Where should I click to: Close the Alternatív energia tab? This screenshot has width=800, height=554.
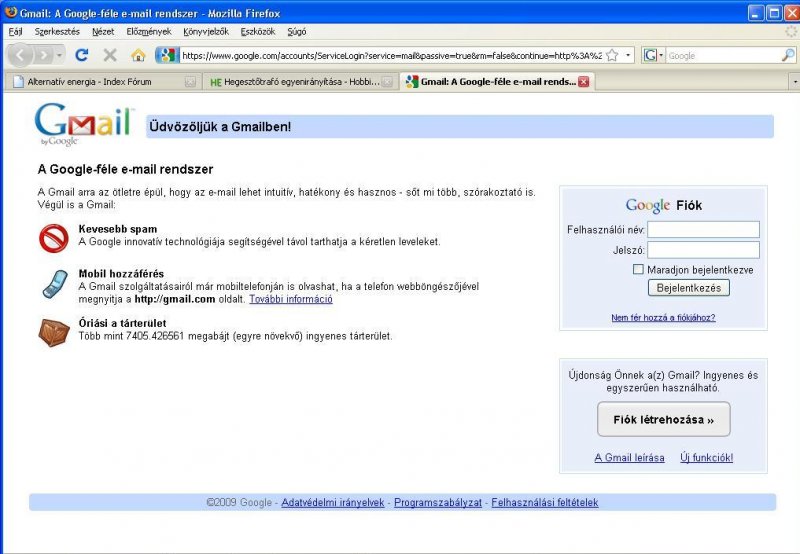pyautogui.click(x=190, y=82)
